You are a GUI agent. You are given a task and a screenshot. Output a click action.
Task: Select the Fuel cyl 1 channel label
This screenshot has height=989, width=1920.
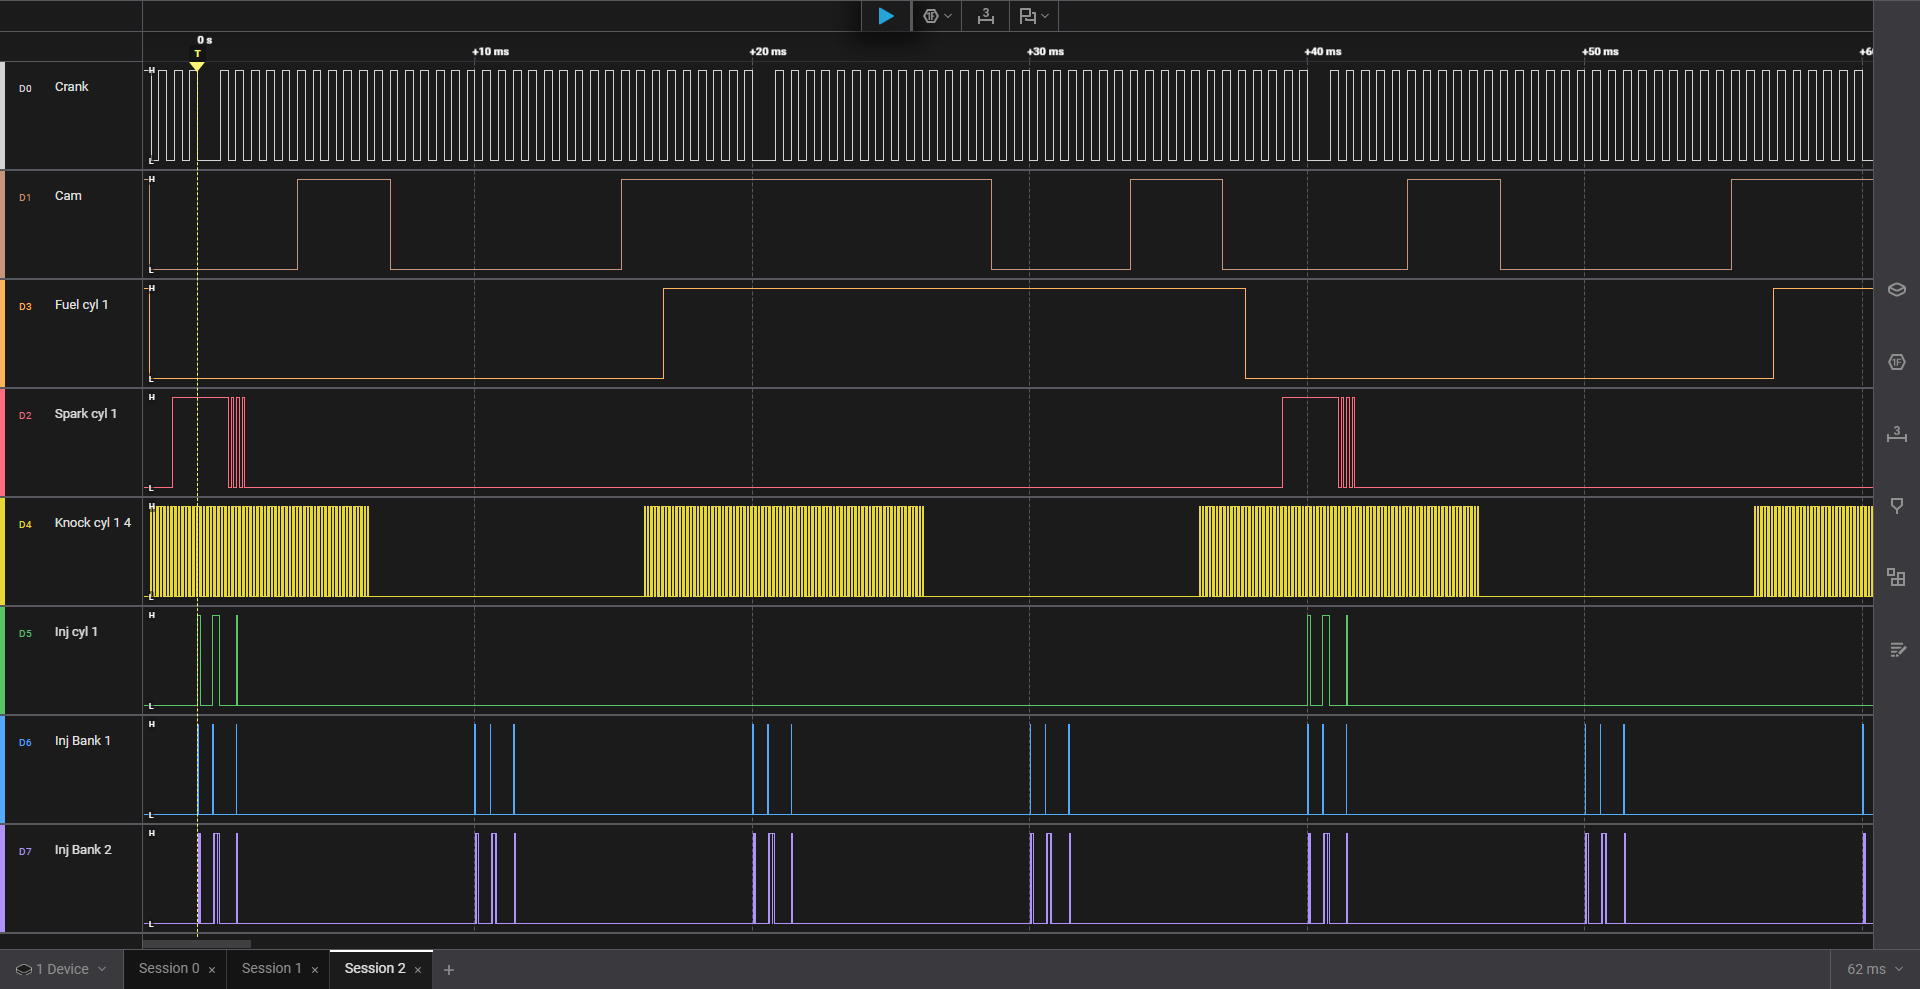pos(81,305)
